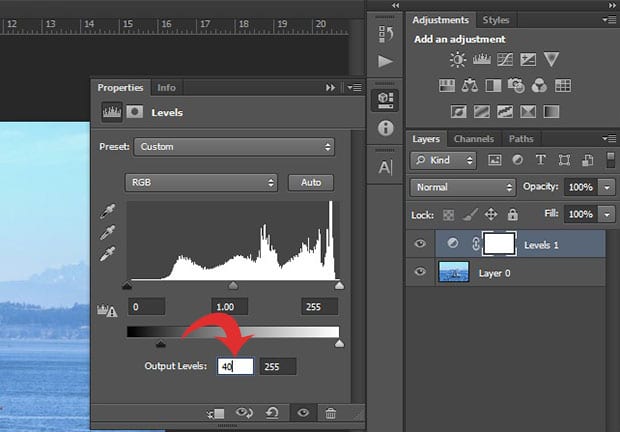
Task: Open the Kind filter dropdown
Action: coord(443,160)
